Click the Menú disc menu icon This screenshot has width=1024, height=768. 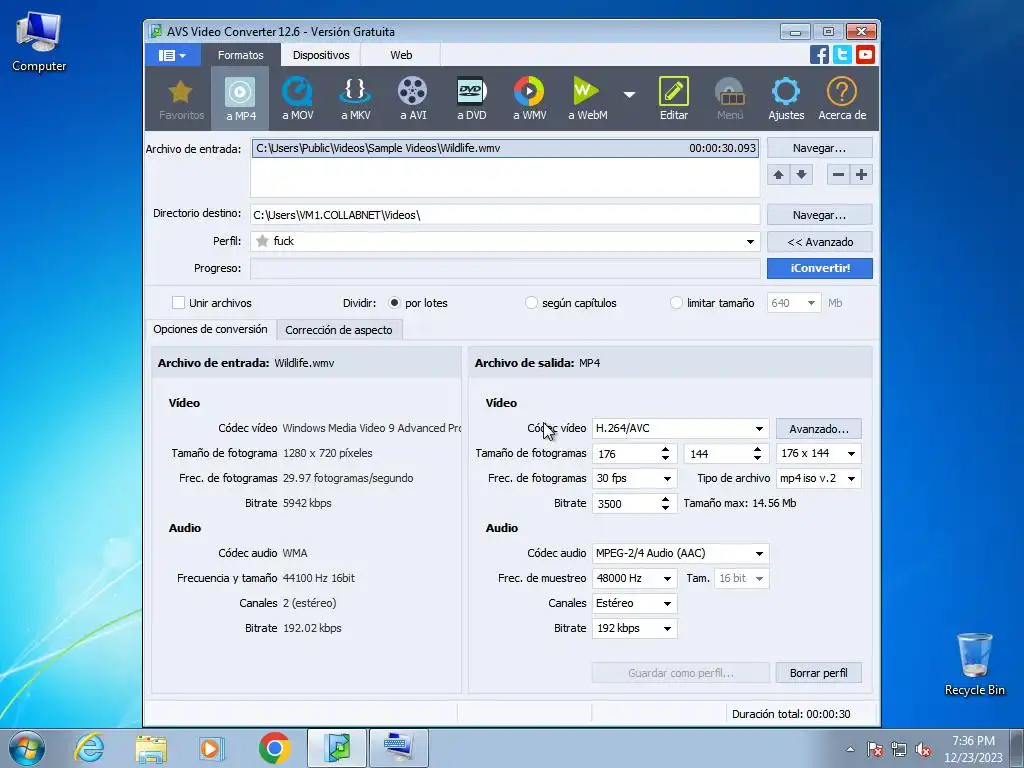point(729,99)
